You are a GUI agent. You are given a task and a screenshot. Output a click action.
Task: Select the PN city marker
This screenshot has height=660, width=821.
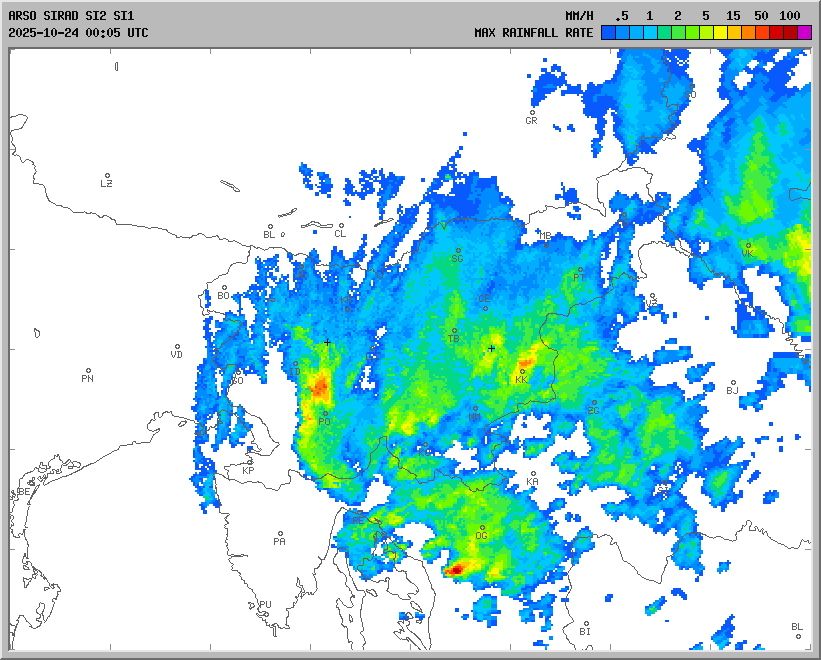coord(88,371)
